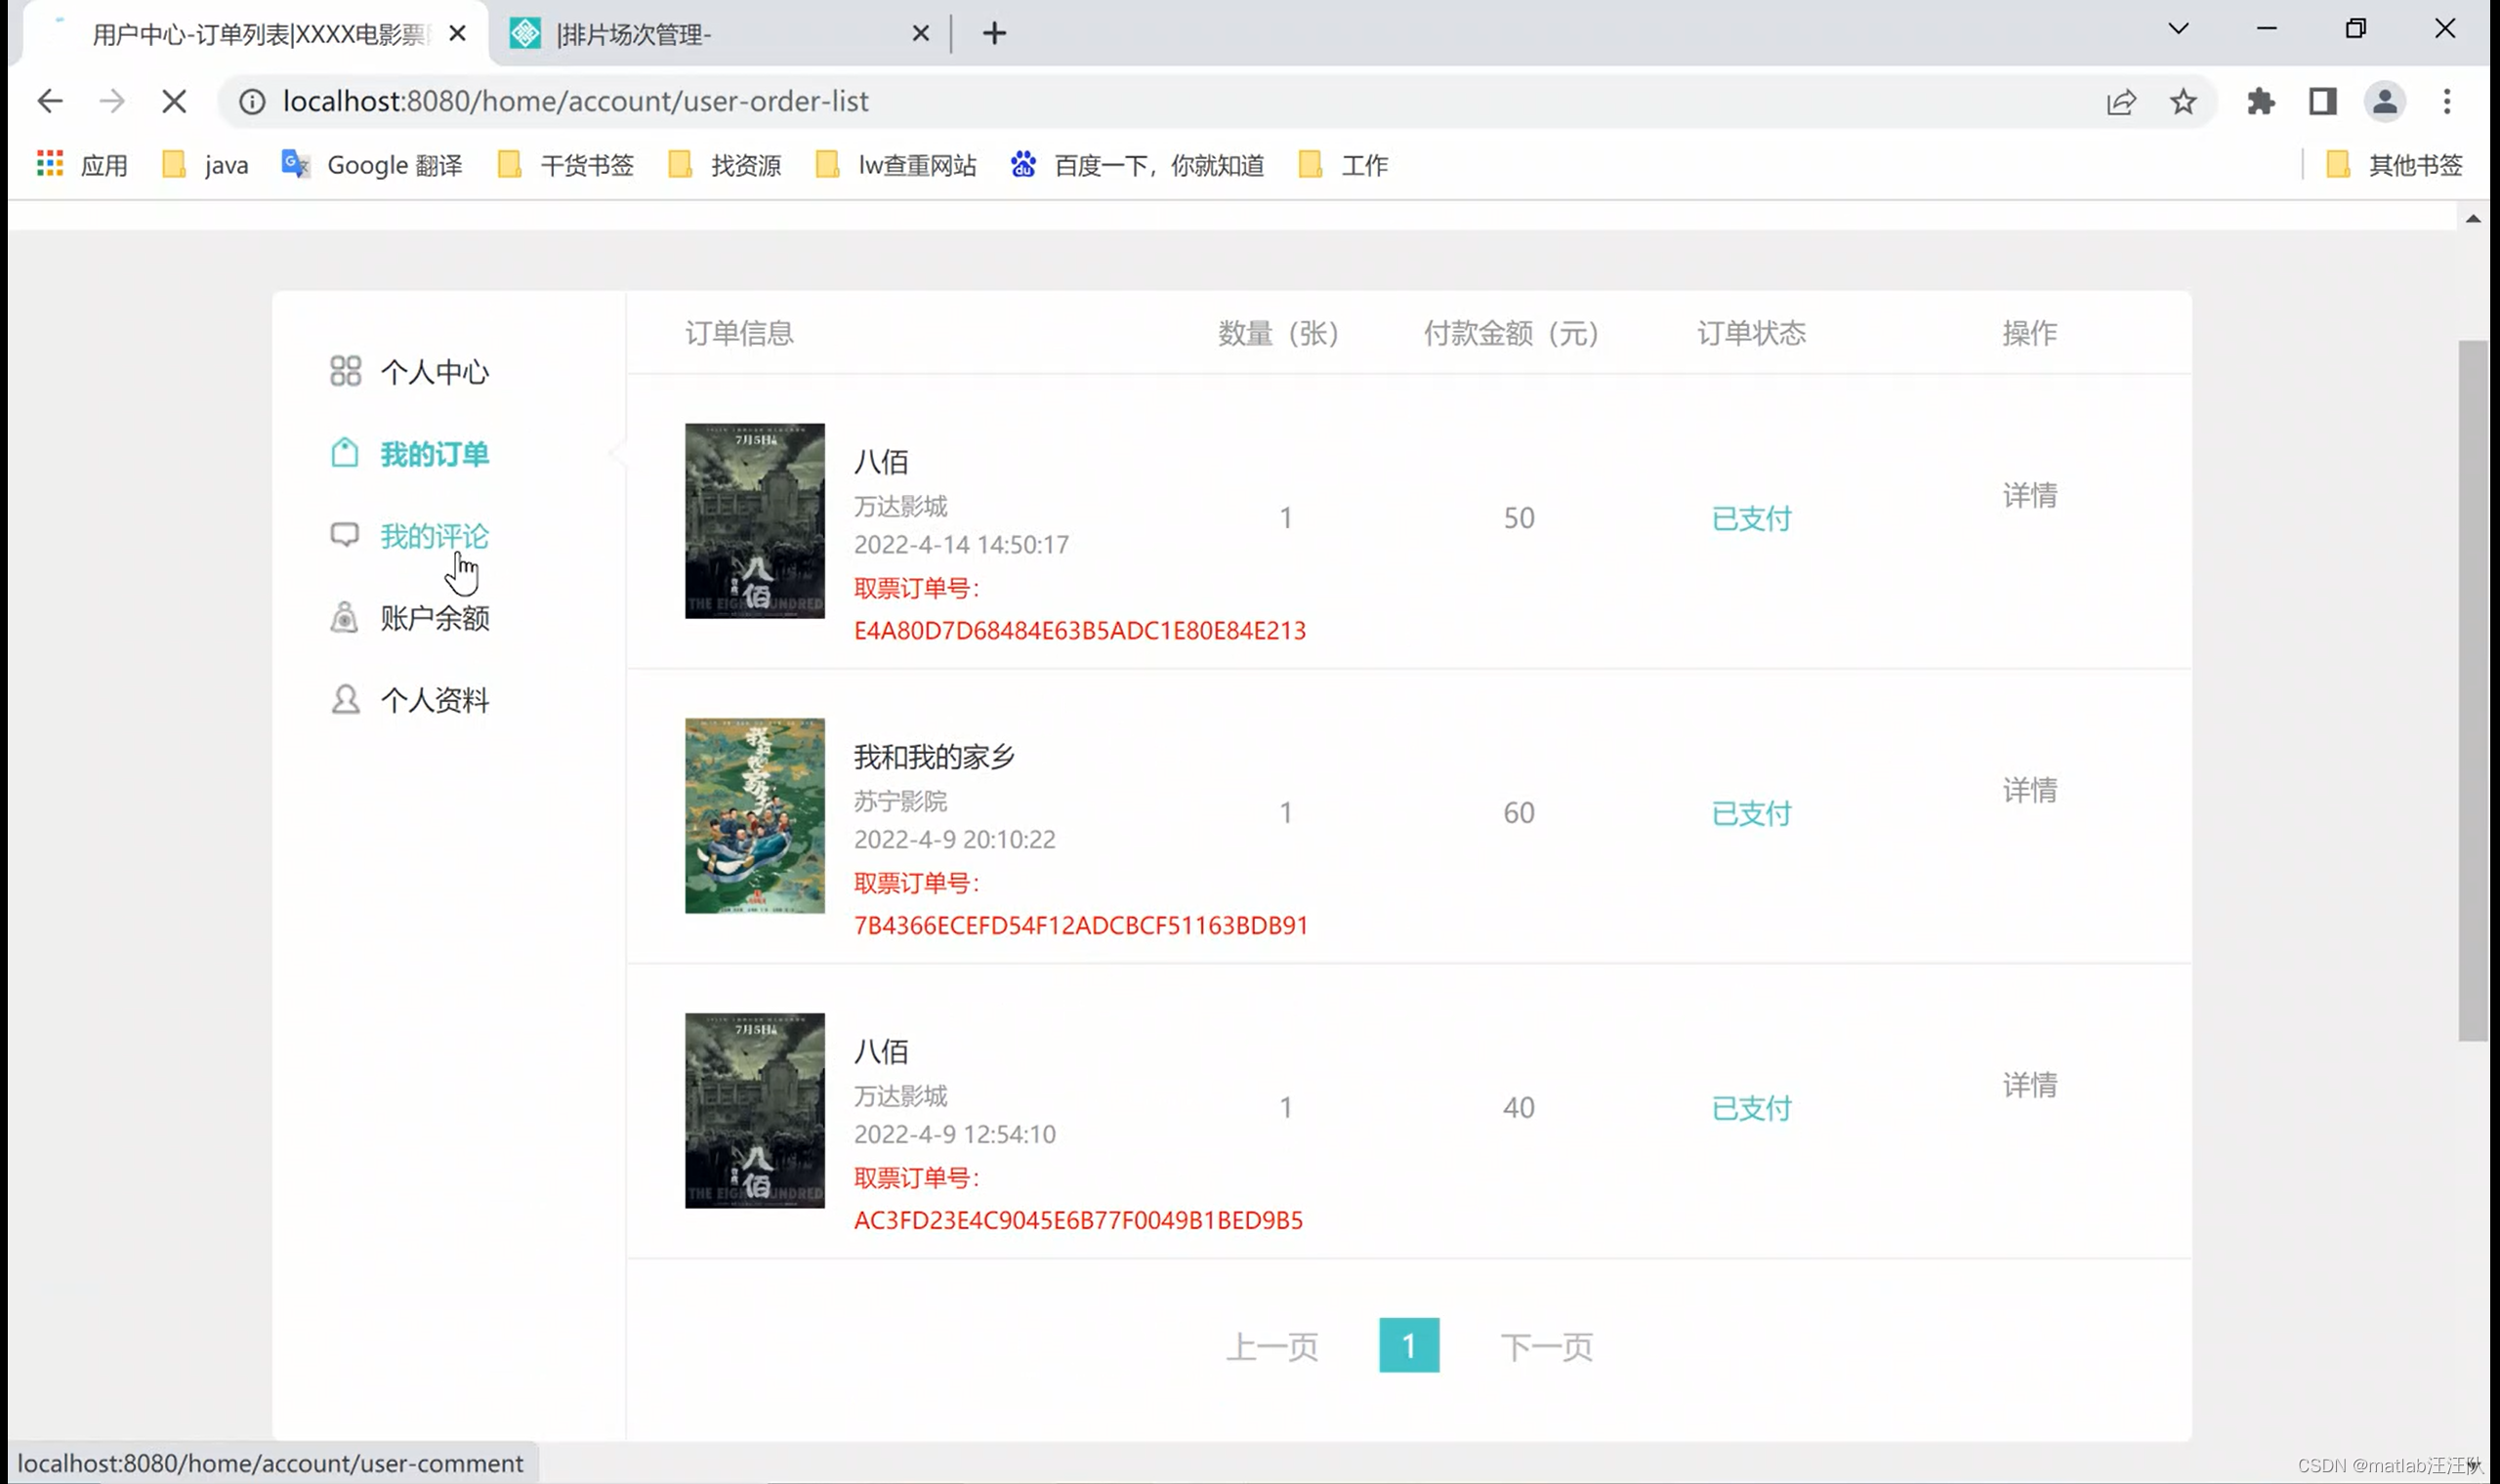Click the My Orders bag icon
Screen dimensions: 2500x1484
point(344,453)
